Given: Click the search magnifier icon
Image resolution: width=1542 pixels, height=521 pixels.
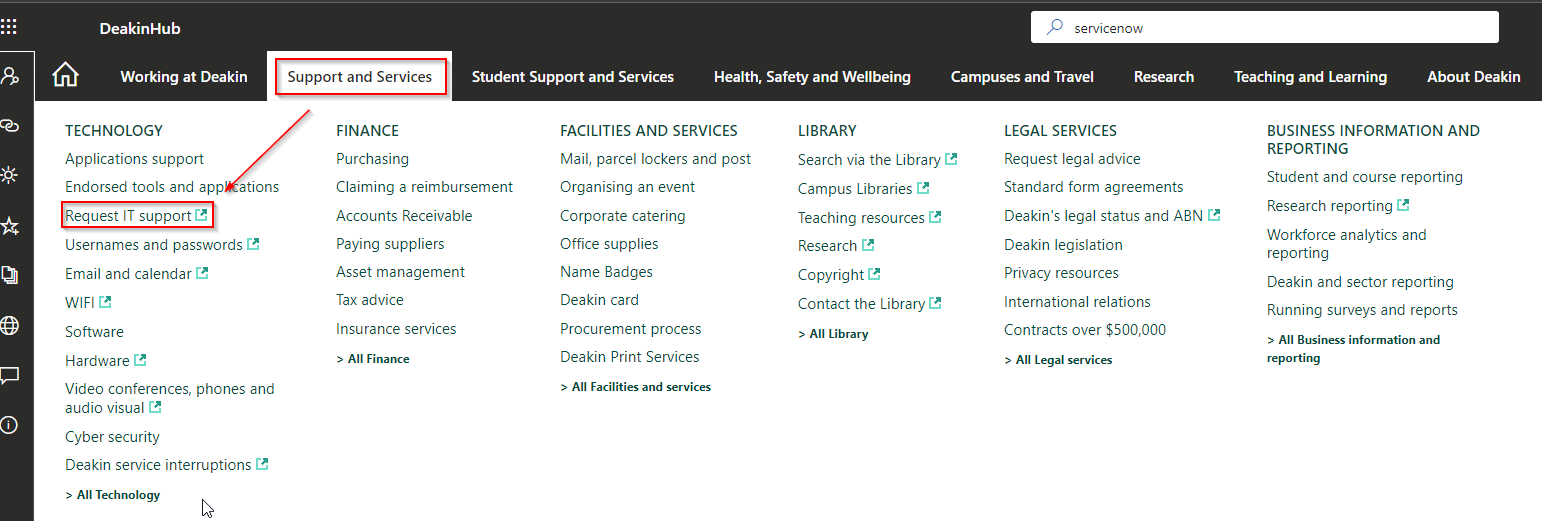Looking at the screenshot, I should pos(1054,28).
